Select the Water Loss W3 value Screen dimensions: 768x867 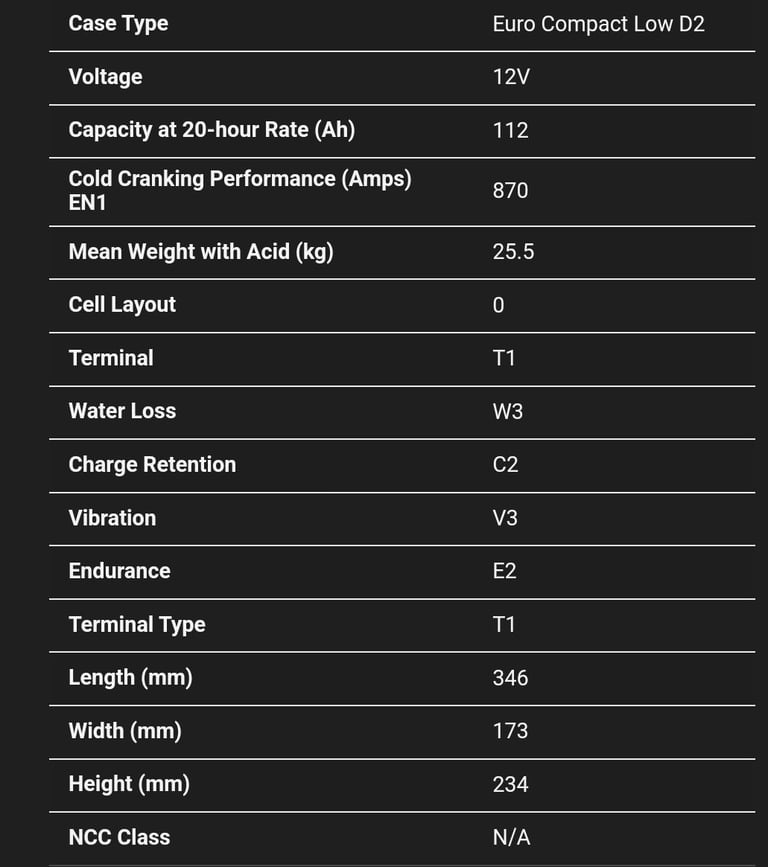508,412
